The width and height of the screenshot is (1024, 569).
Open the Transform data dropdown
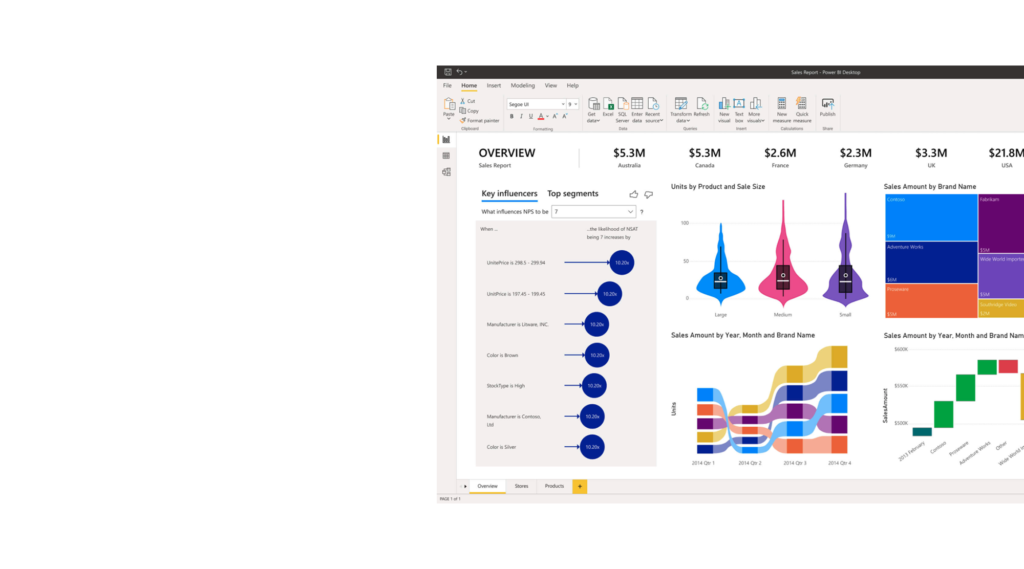pos(680,110)
